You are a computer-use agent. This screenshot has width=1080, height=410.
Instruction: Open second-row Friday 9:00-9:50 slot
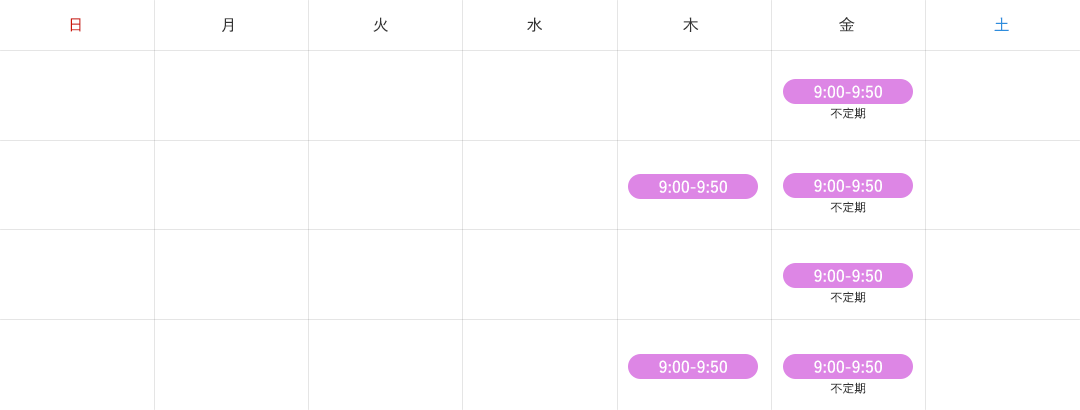(x=848, y=186)
